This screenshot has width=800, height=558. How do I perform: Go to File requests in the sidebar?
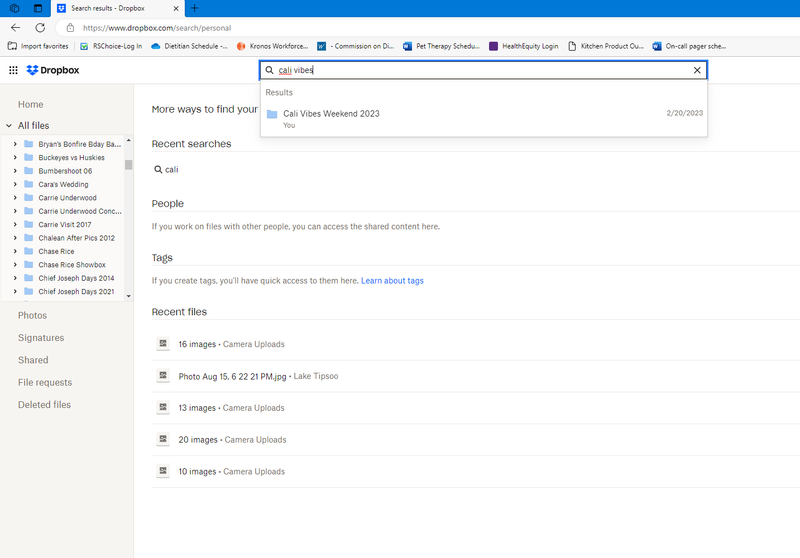(x=44, y=383)
